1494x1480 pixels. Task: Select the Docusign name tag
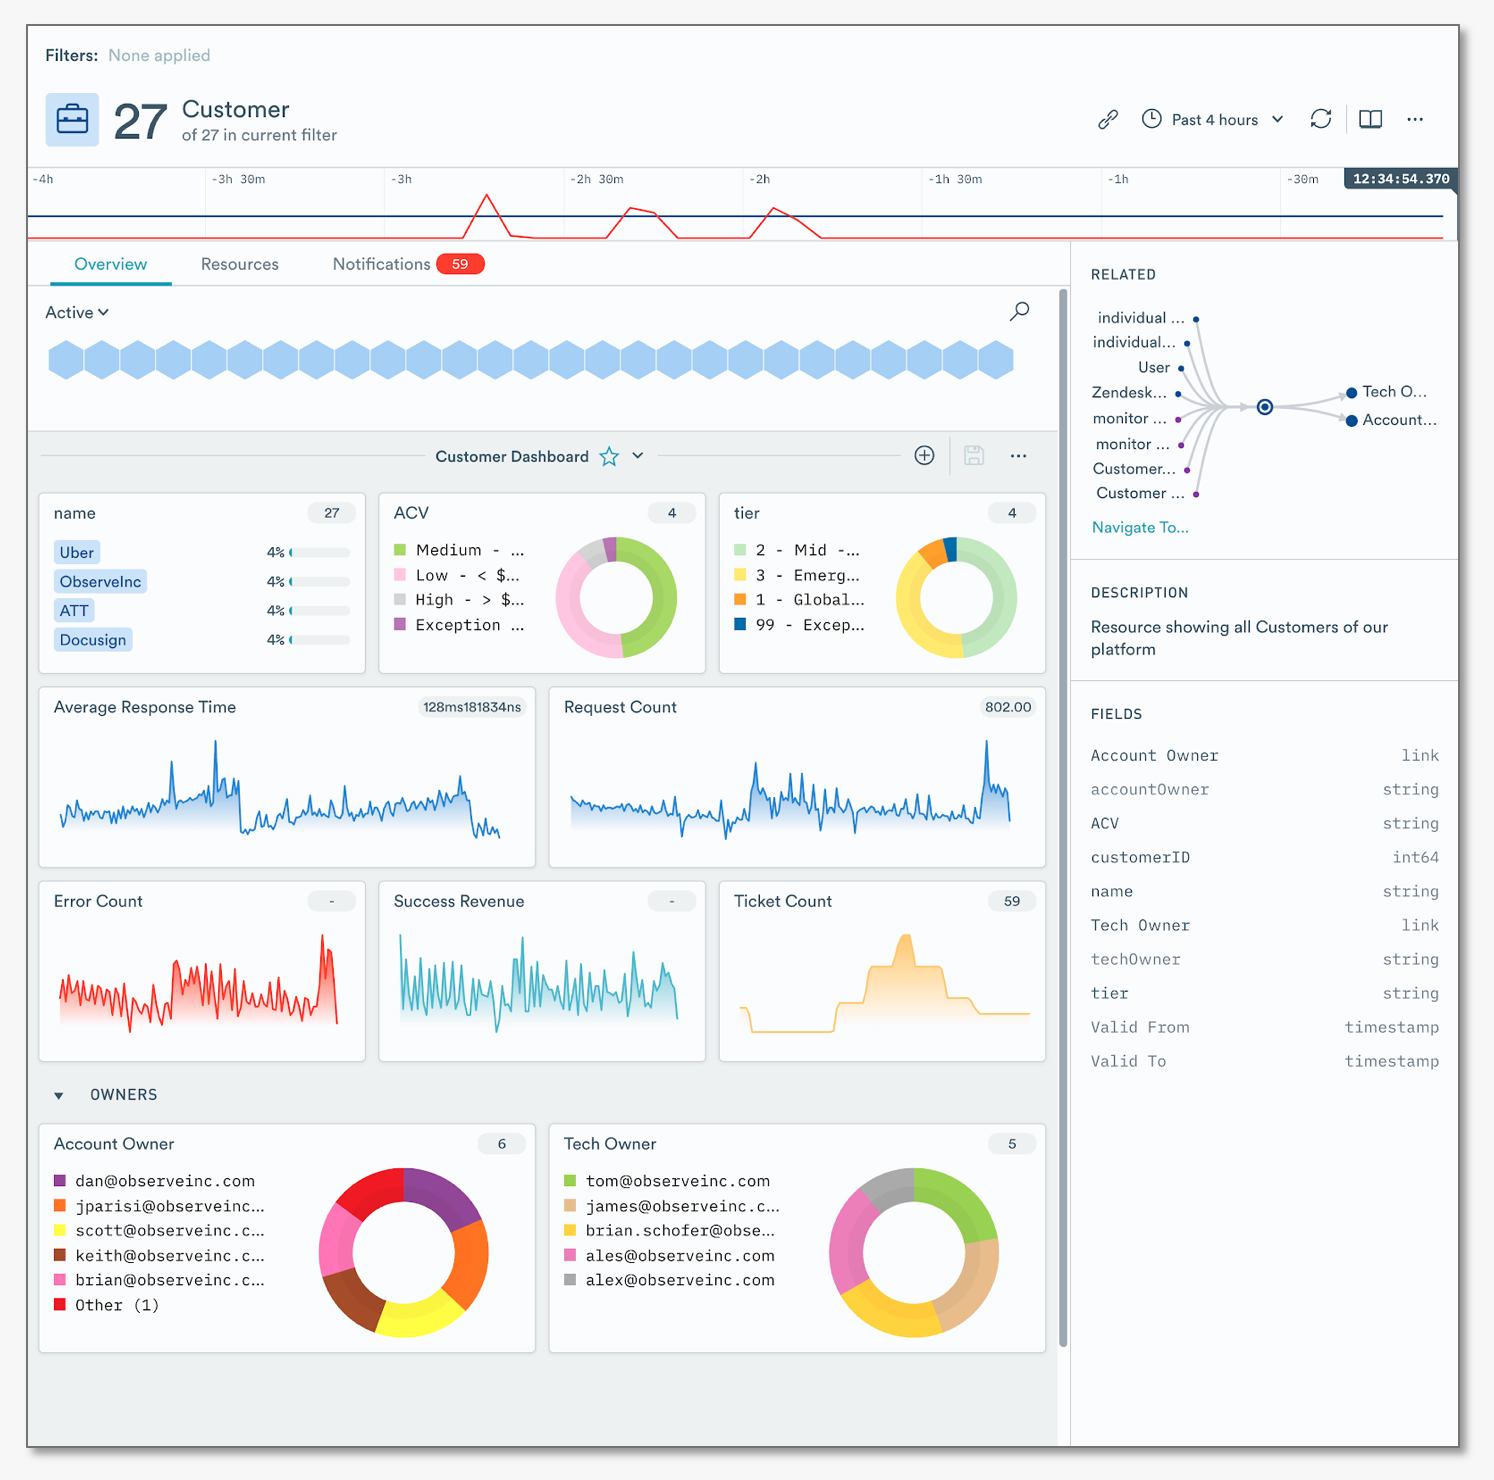[93, 640]
